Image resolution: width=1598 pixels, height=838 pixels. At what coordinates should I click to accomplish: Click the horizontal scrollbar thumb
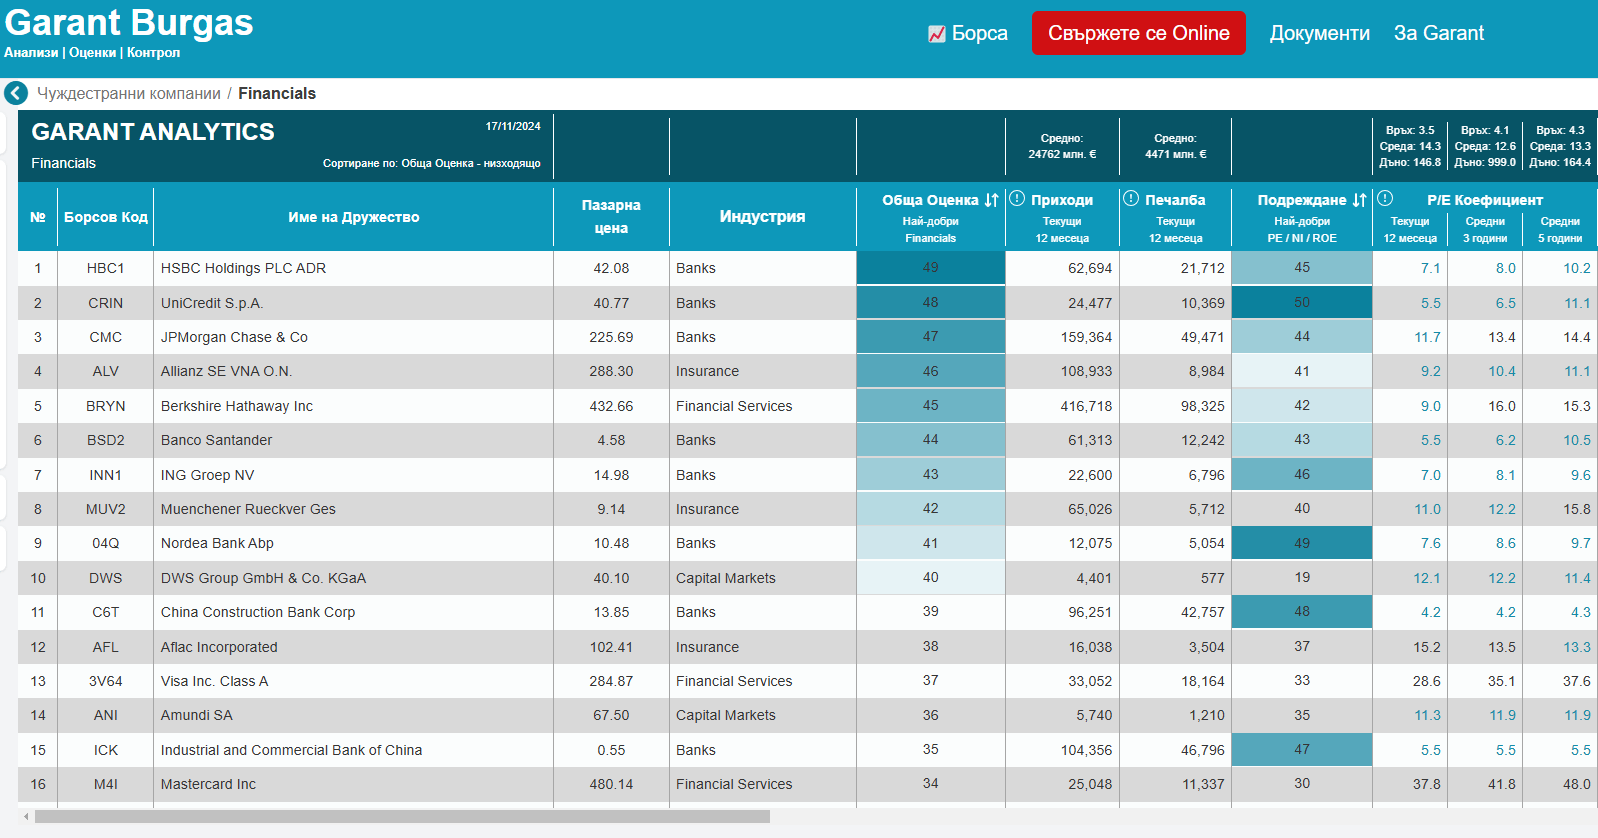pyautogui.click(x=402, y=817)
